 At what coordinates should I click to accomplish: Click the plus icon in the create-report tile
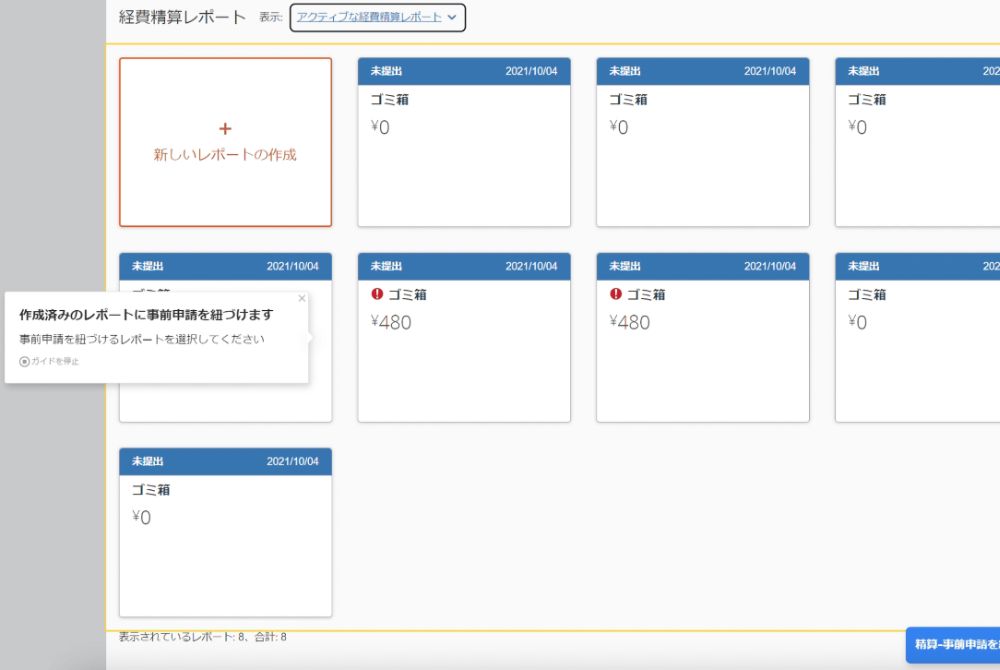225,128
